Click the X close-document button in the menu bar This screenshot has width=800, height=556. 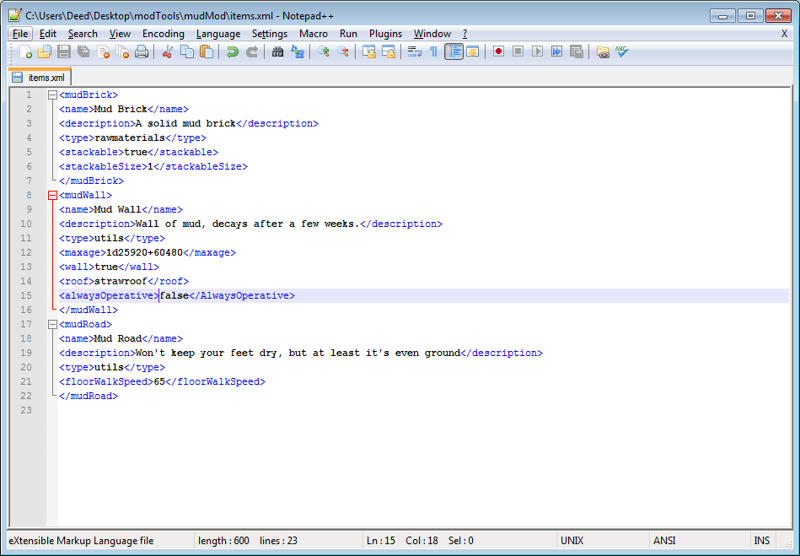point(784,34)
